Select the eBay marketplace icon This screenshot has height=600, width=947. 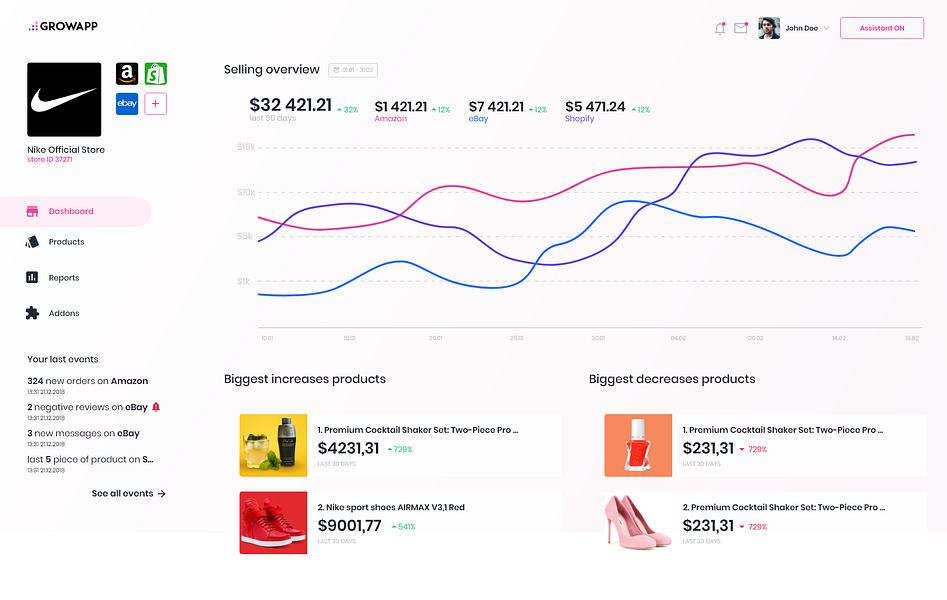point(127,103)
